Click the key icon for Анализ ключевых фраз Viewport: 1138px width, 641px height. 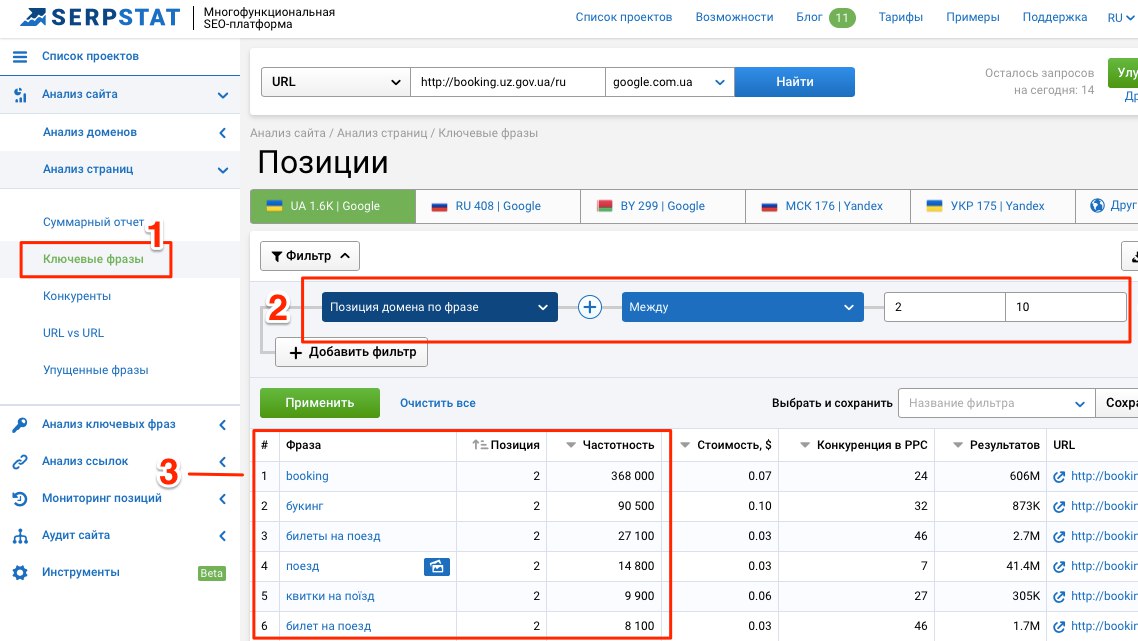20,425
